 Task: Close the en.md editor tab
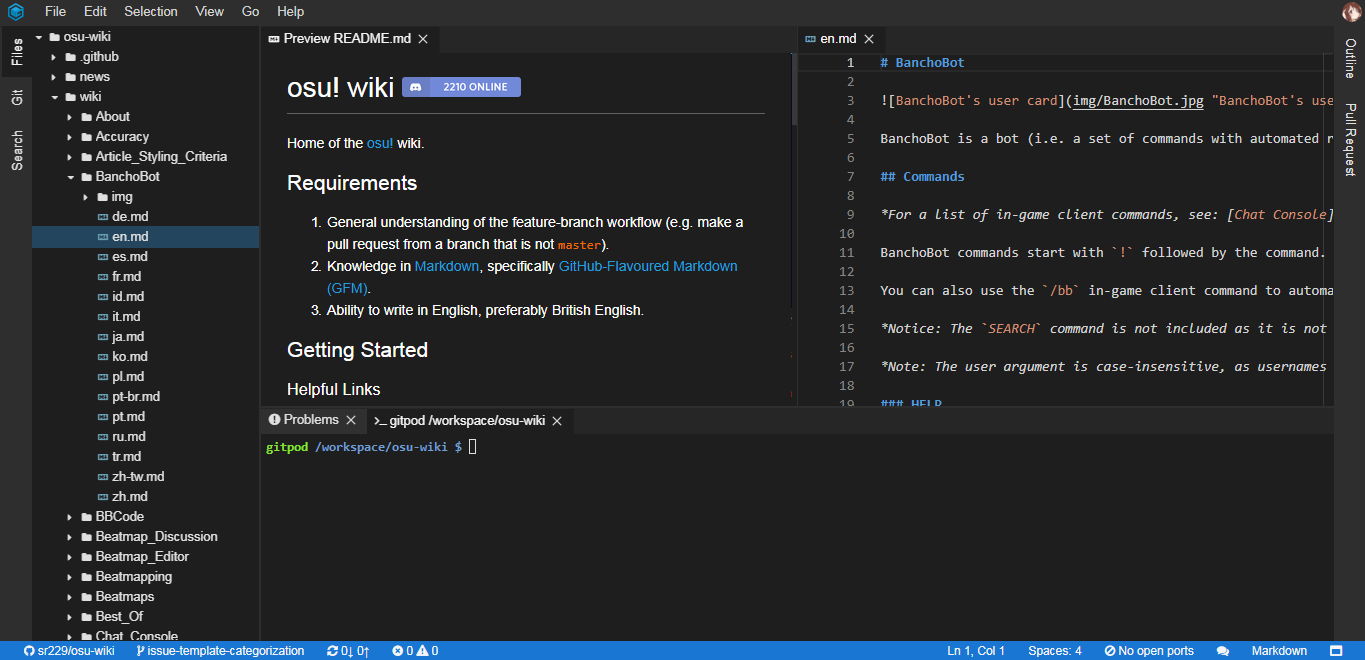pyautogui.click(x=869, y=39)
